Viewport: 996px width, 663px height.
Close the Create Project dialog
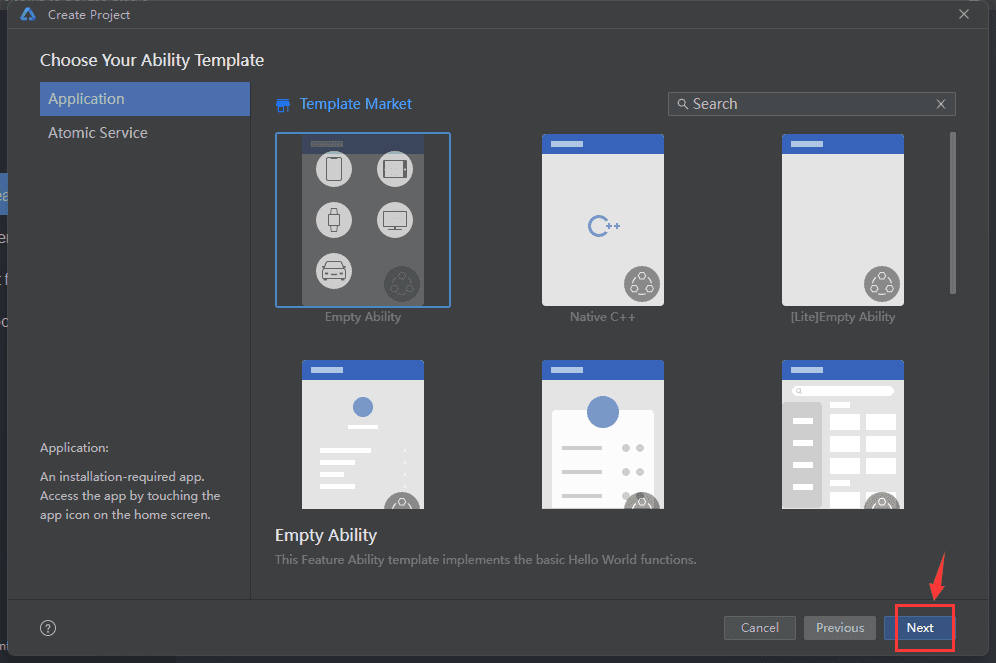click(964, 14)
